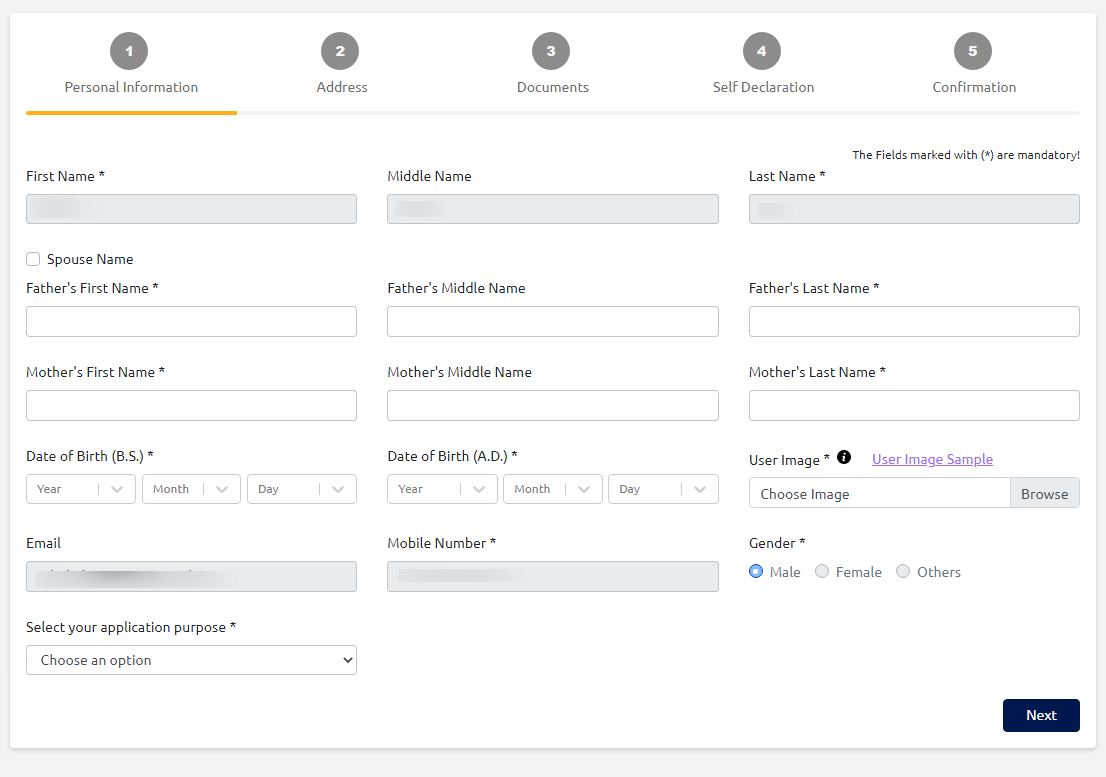Screen dimensions: 1106x777
Task: Click the Browse button for user image
Action: click(1045, 494)
